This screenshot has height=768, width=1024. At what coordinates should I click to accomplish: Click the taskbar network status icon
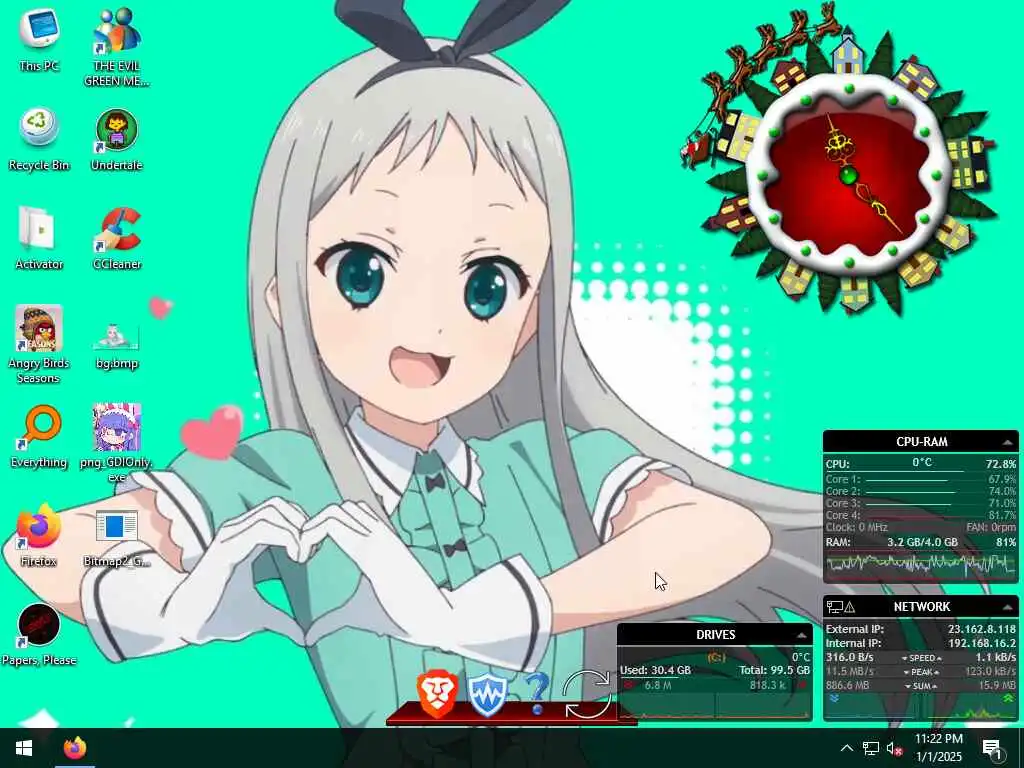point(871,748)
